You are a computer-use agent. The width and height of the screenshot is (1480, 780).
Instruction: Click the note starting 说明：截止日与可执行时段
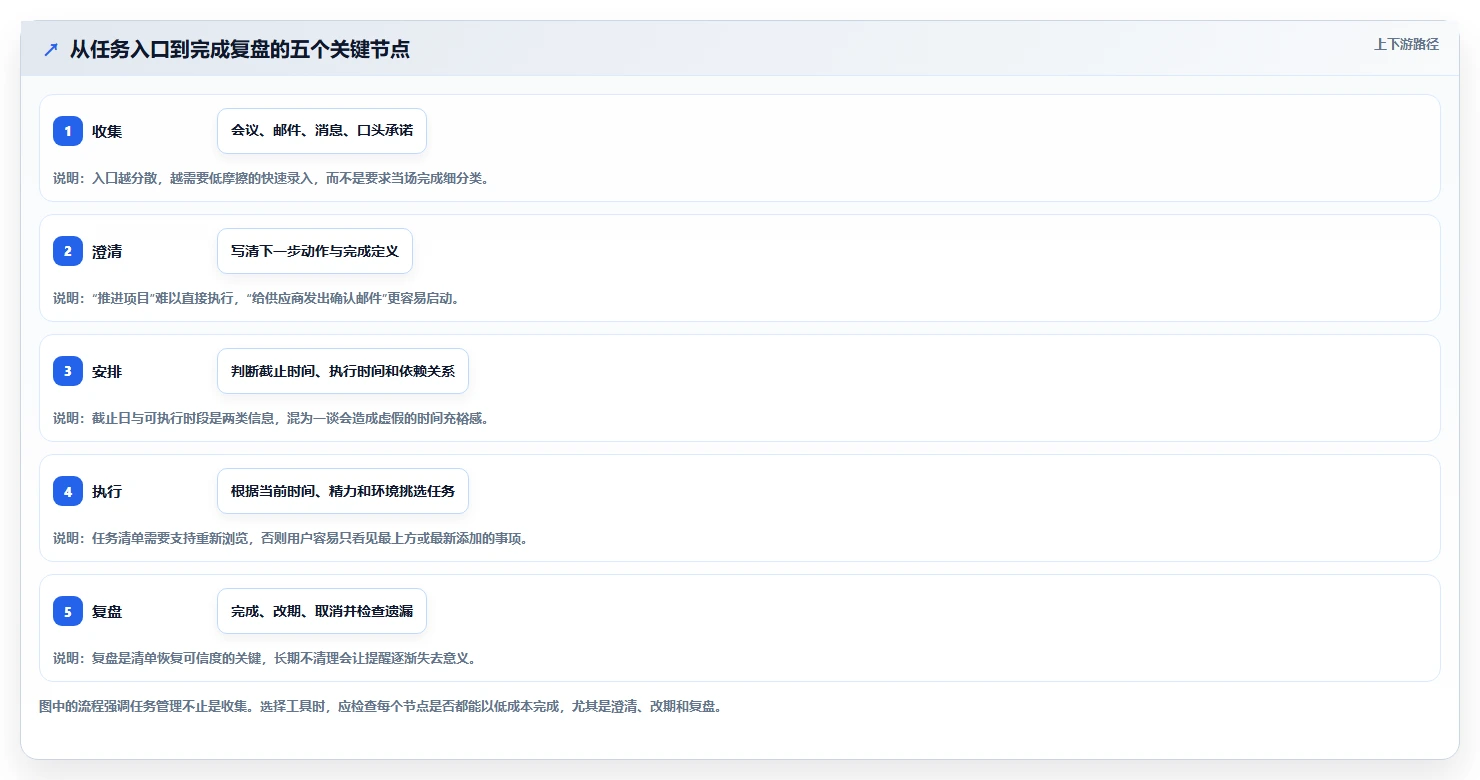tap(271, 418)
